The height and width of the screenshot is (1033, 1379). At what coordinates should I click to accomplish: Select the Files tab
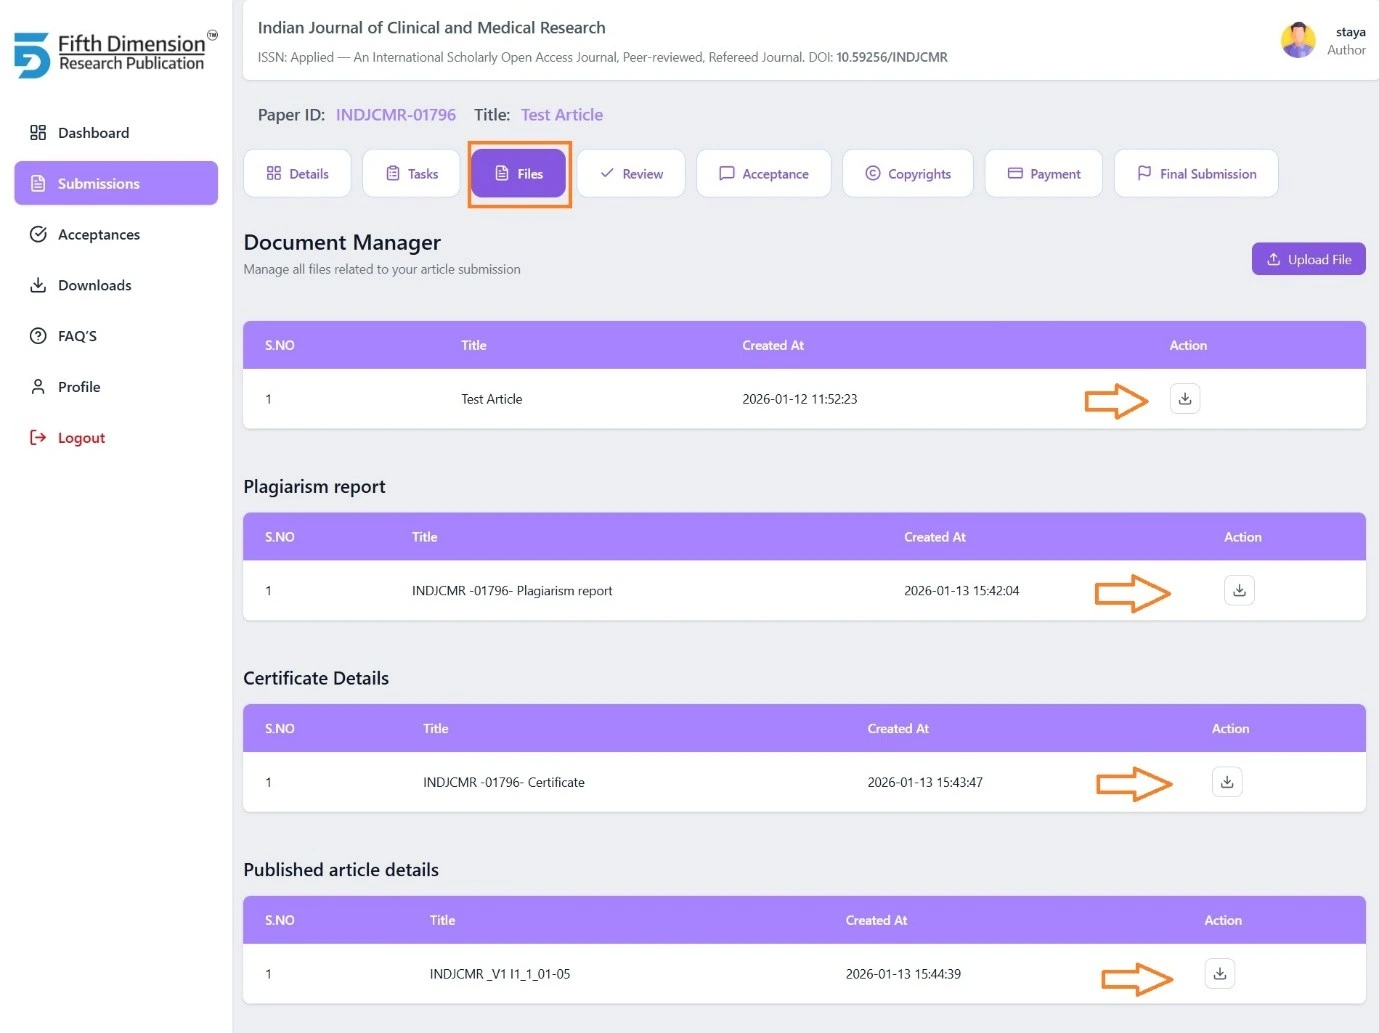tap(519, 174)
